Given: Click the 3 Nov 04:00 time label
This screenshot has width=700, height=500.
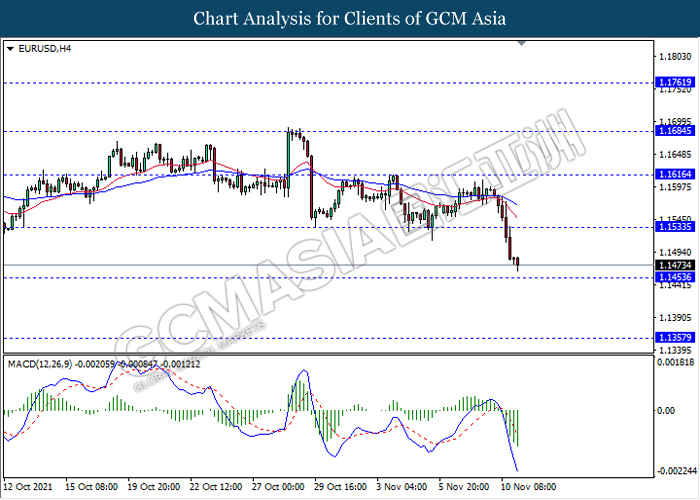Looking at the screenshot, I should coord(401,487).
